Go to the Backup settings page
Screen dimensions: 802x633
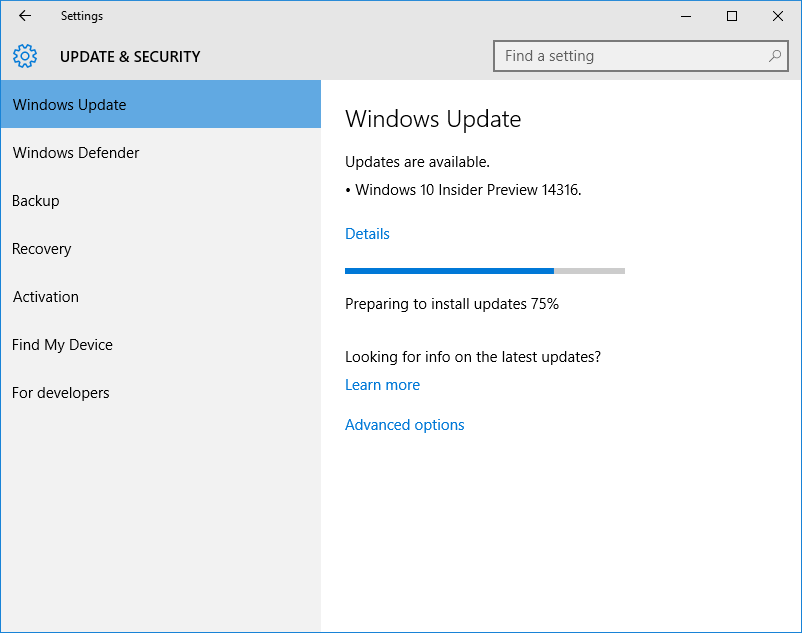click(36, 201)
